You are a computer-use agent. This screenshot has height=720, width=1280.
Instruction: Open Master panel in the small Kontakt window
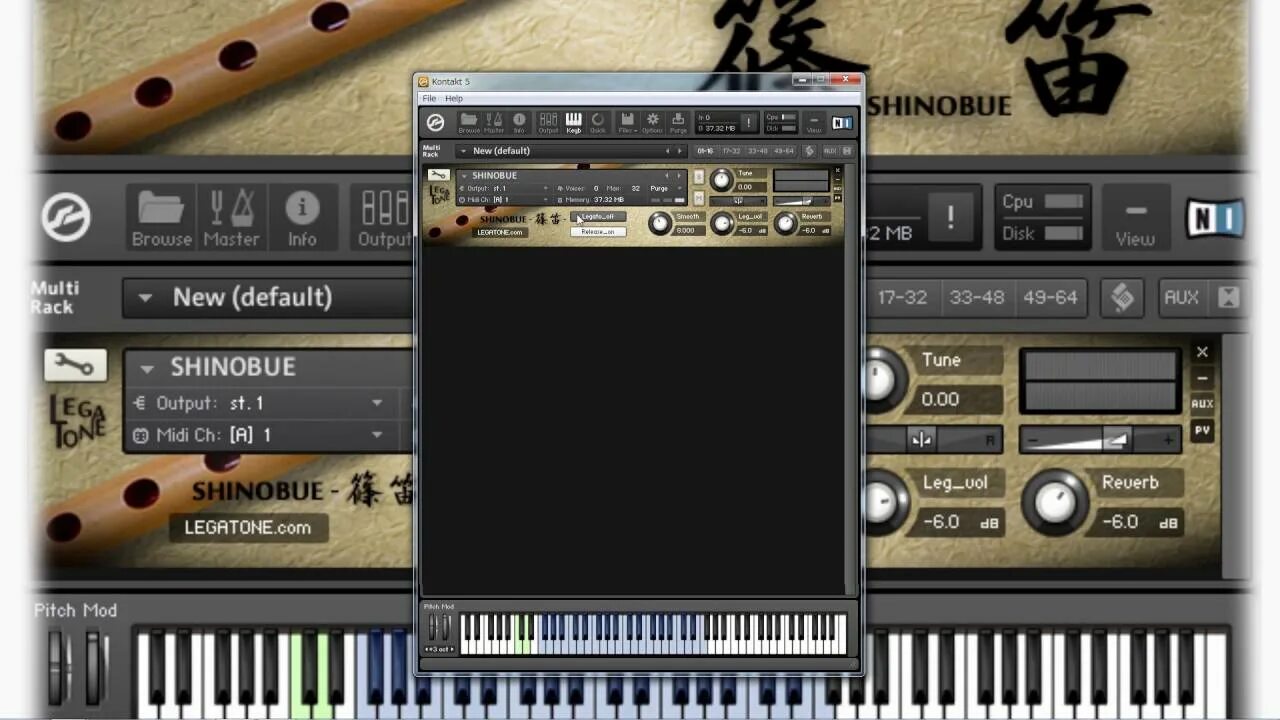[494, 123]
